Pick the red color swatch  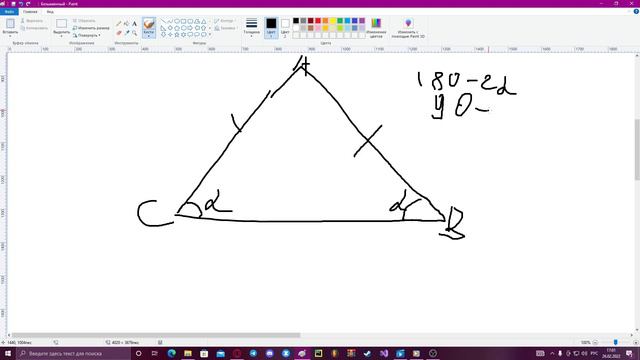click(x=318, y=20)
